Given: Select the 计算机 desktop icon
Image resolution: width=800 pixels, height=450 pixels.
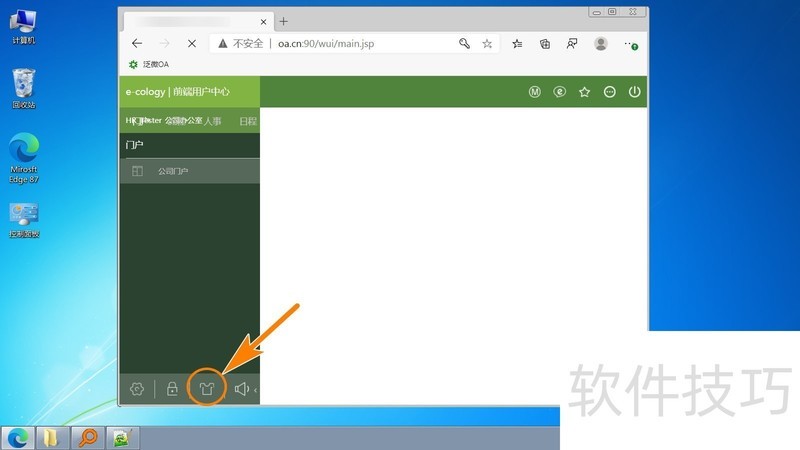Looking at the screenshot, I should tap(23, 27).
